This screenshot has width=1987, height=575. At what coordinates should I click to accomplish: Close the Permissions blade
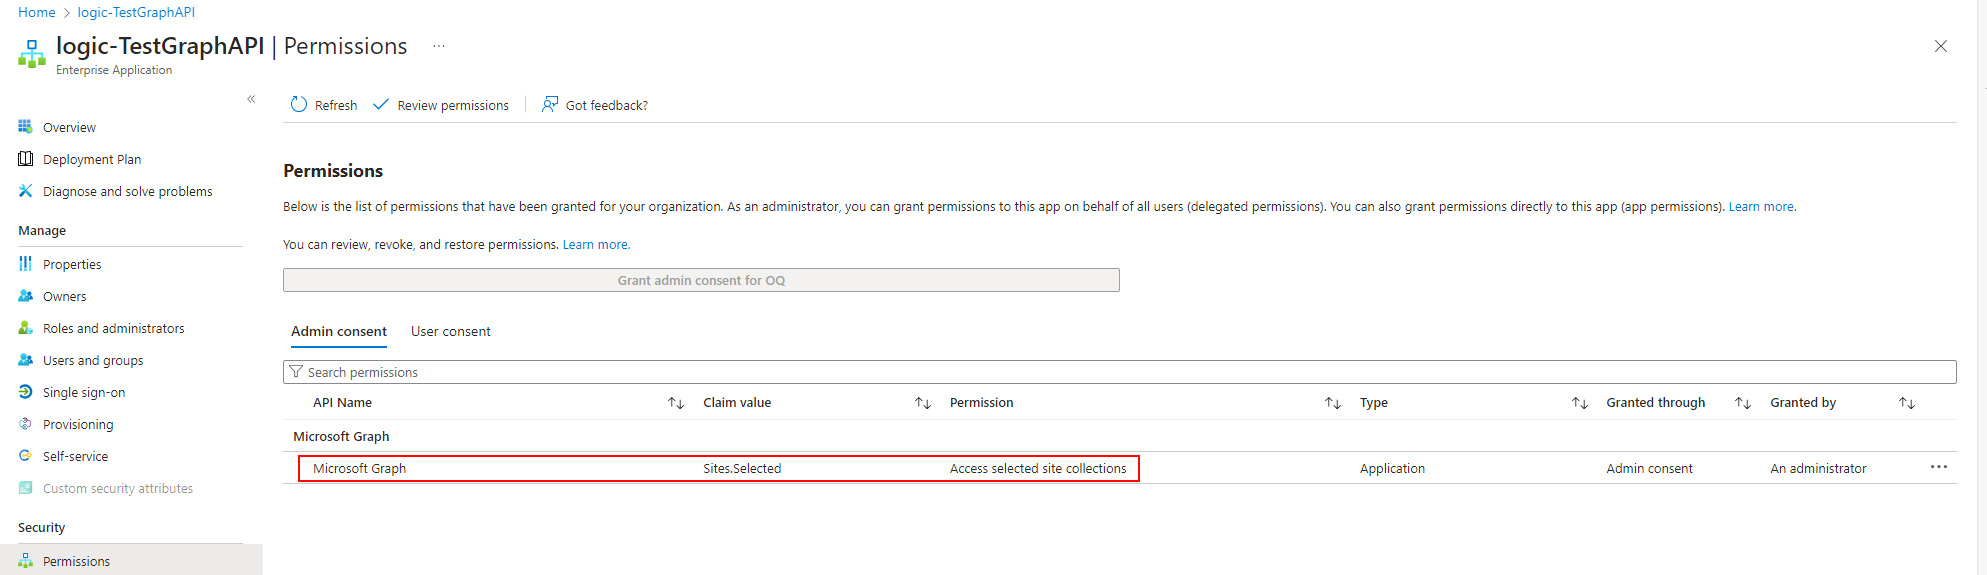1941,46
